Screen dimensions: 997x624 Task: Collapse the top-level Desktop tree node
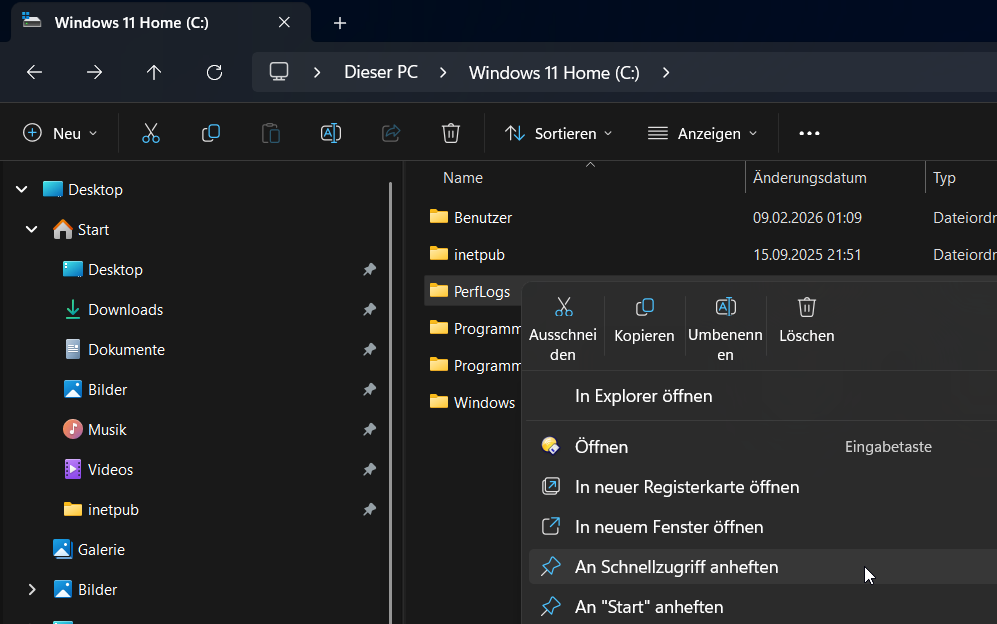coord(22,190)
